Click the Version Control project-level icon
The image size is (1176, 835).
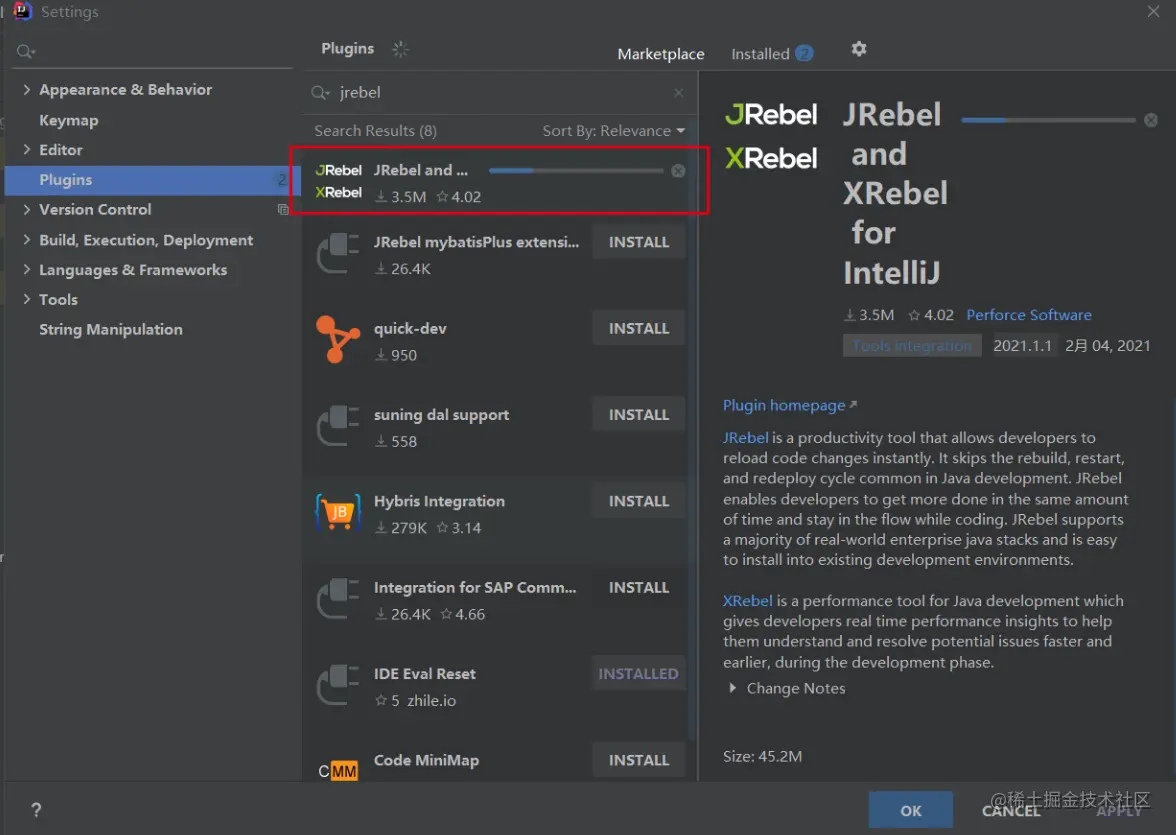coord(283,209)
